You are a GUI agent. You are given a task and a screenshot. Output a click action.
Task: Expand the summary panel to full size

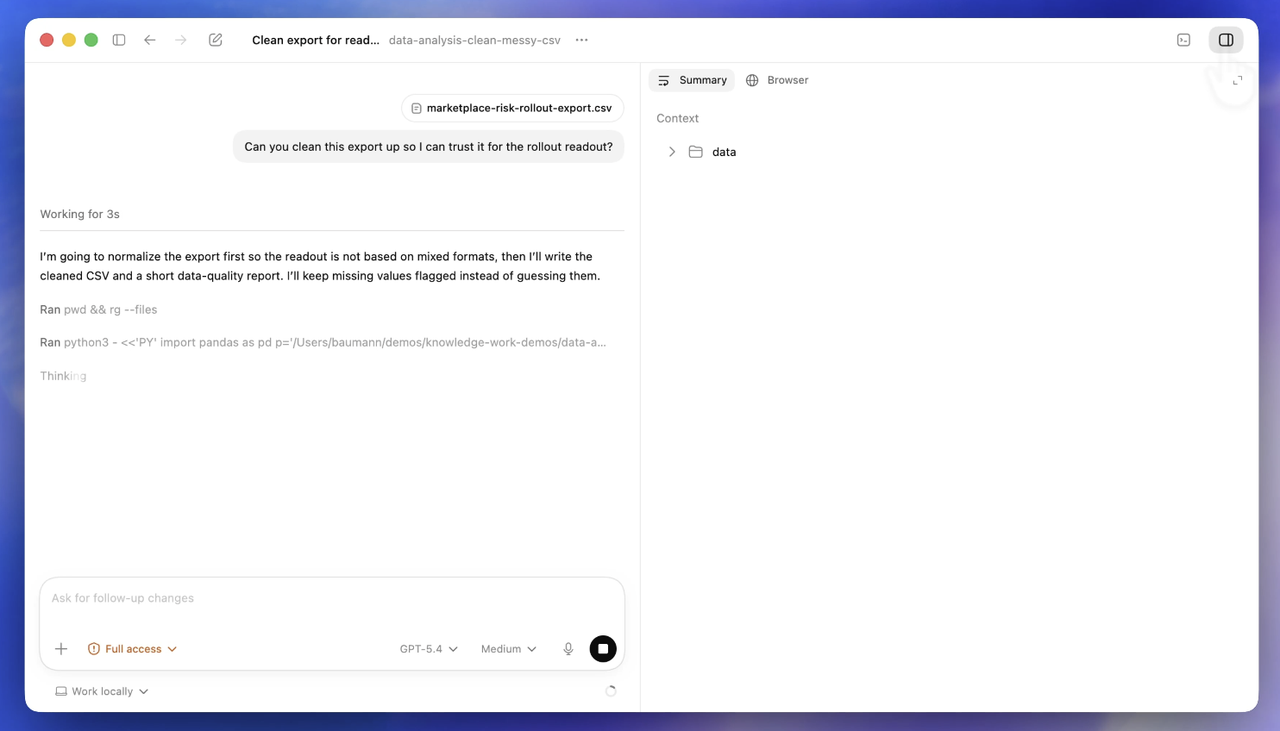(x=1237, y=80)
